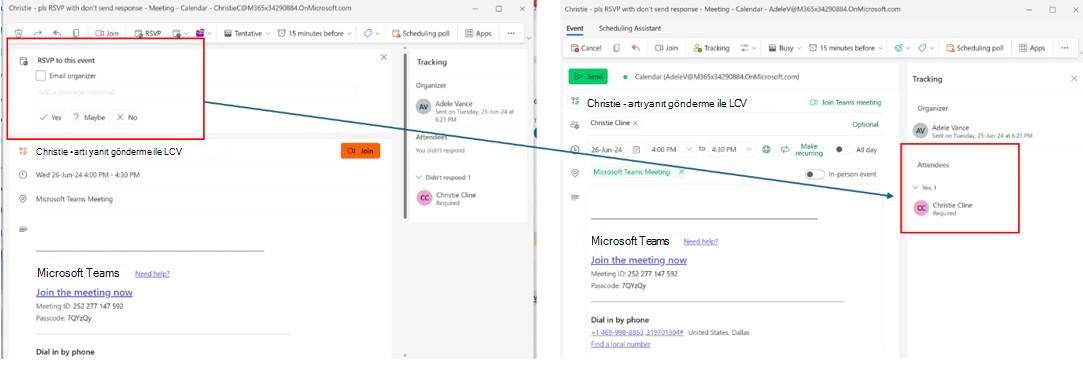
Task: Open the More options ellipsis in Christie's window
Action: click(511, 33)
